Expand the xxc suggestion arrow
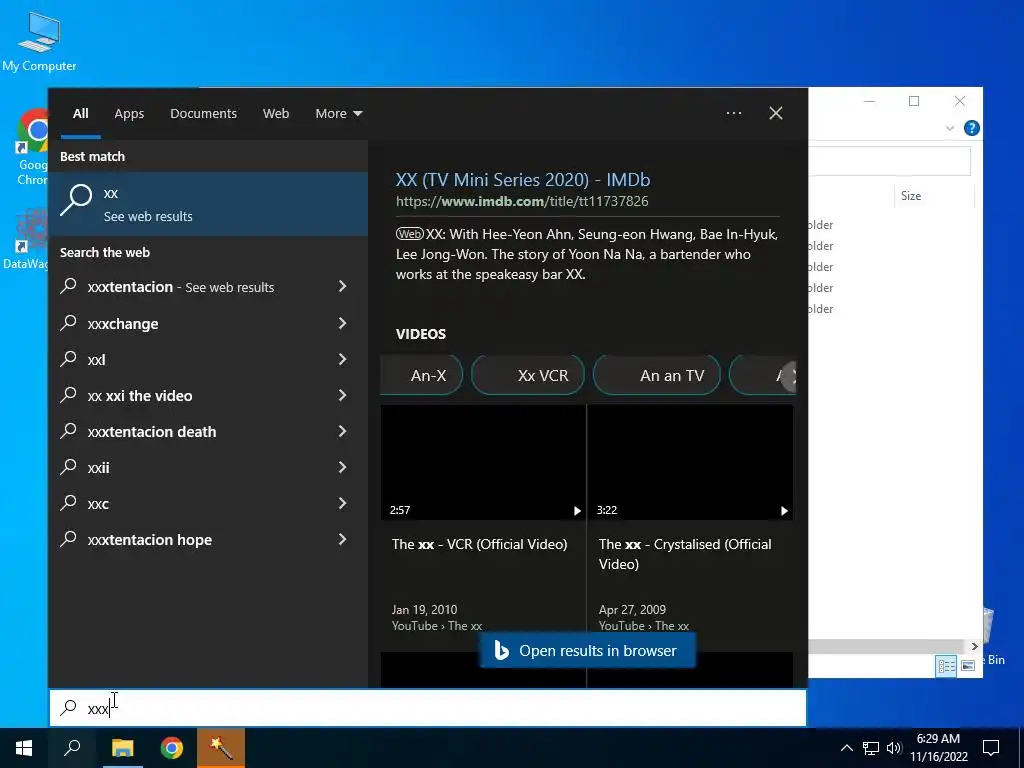This screenshot has width=1024, height=768. pos(342,503)
